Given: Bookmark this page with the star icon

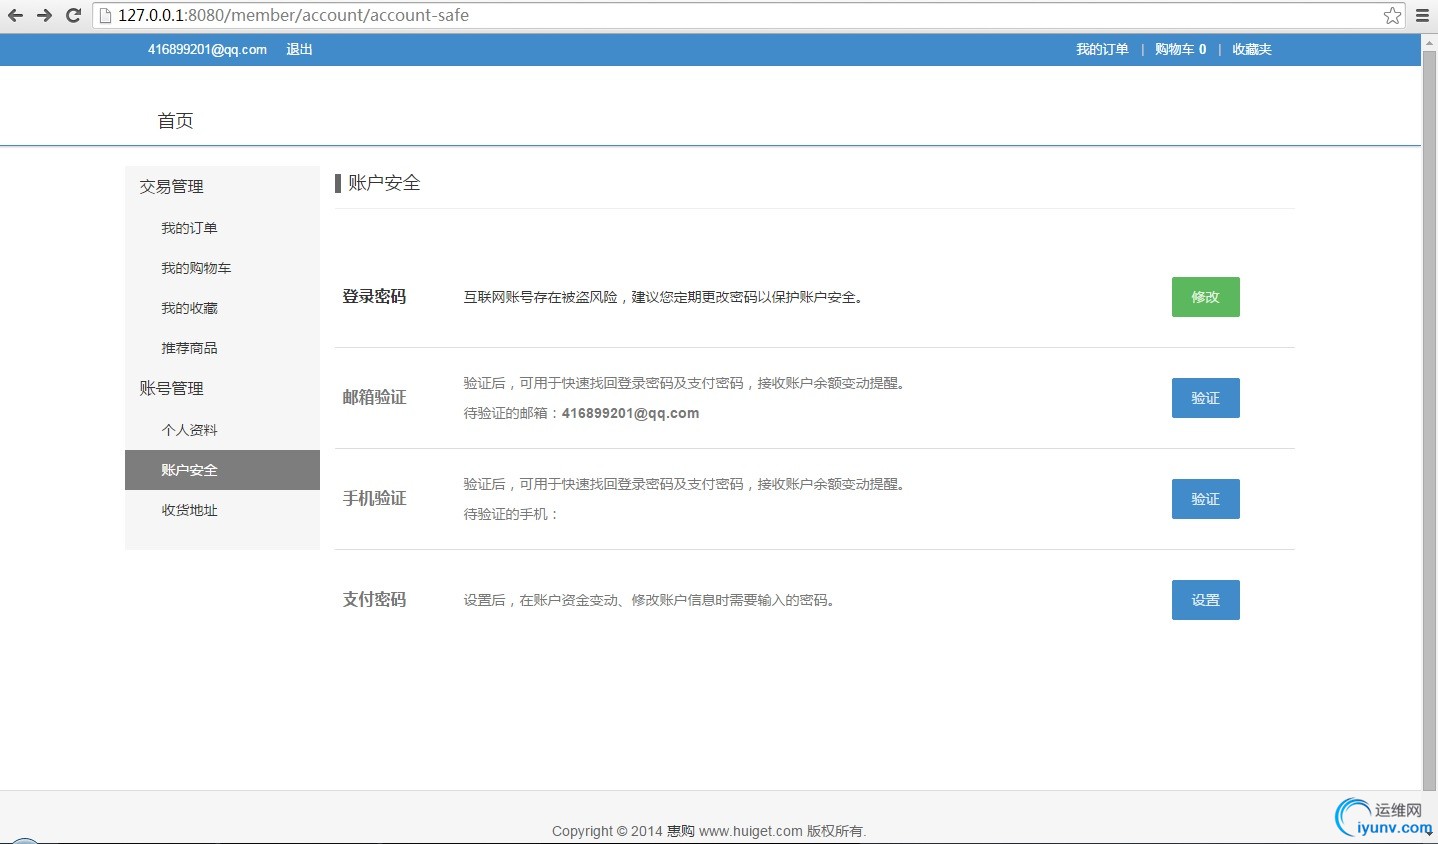Looking at the screenshot, I should click(1392, 15).
